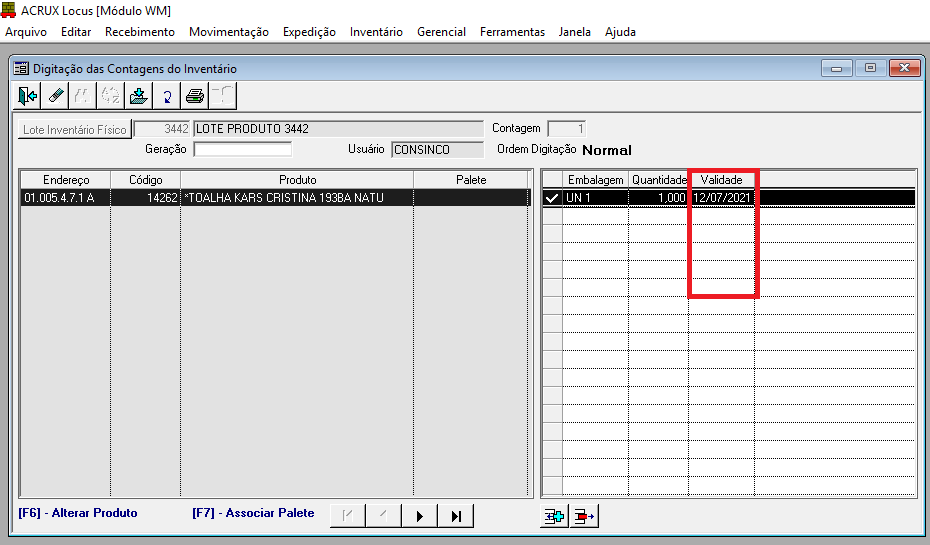Click Lote Inventário Físico button
This screenshot has width=930, height=545.
coord(75,129)
